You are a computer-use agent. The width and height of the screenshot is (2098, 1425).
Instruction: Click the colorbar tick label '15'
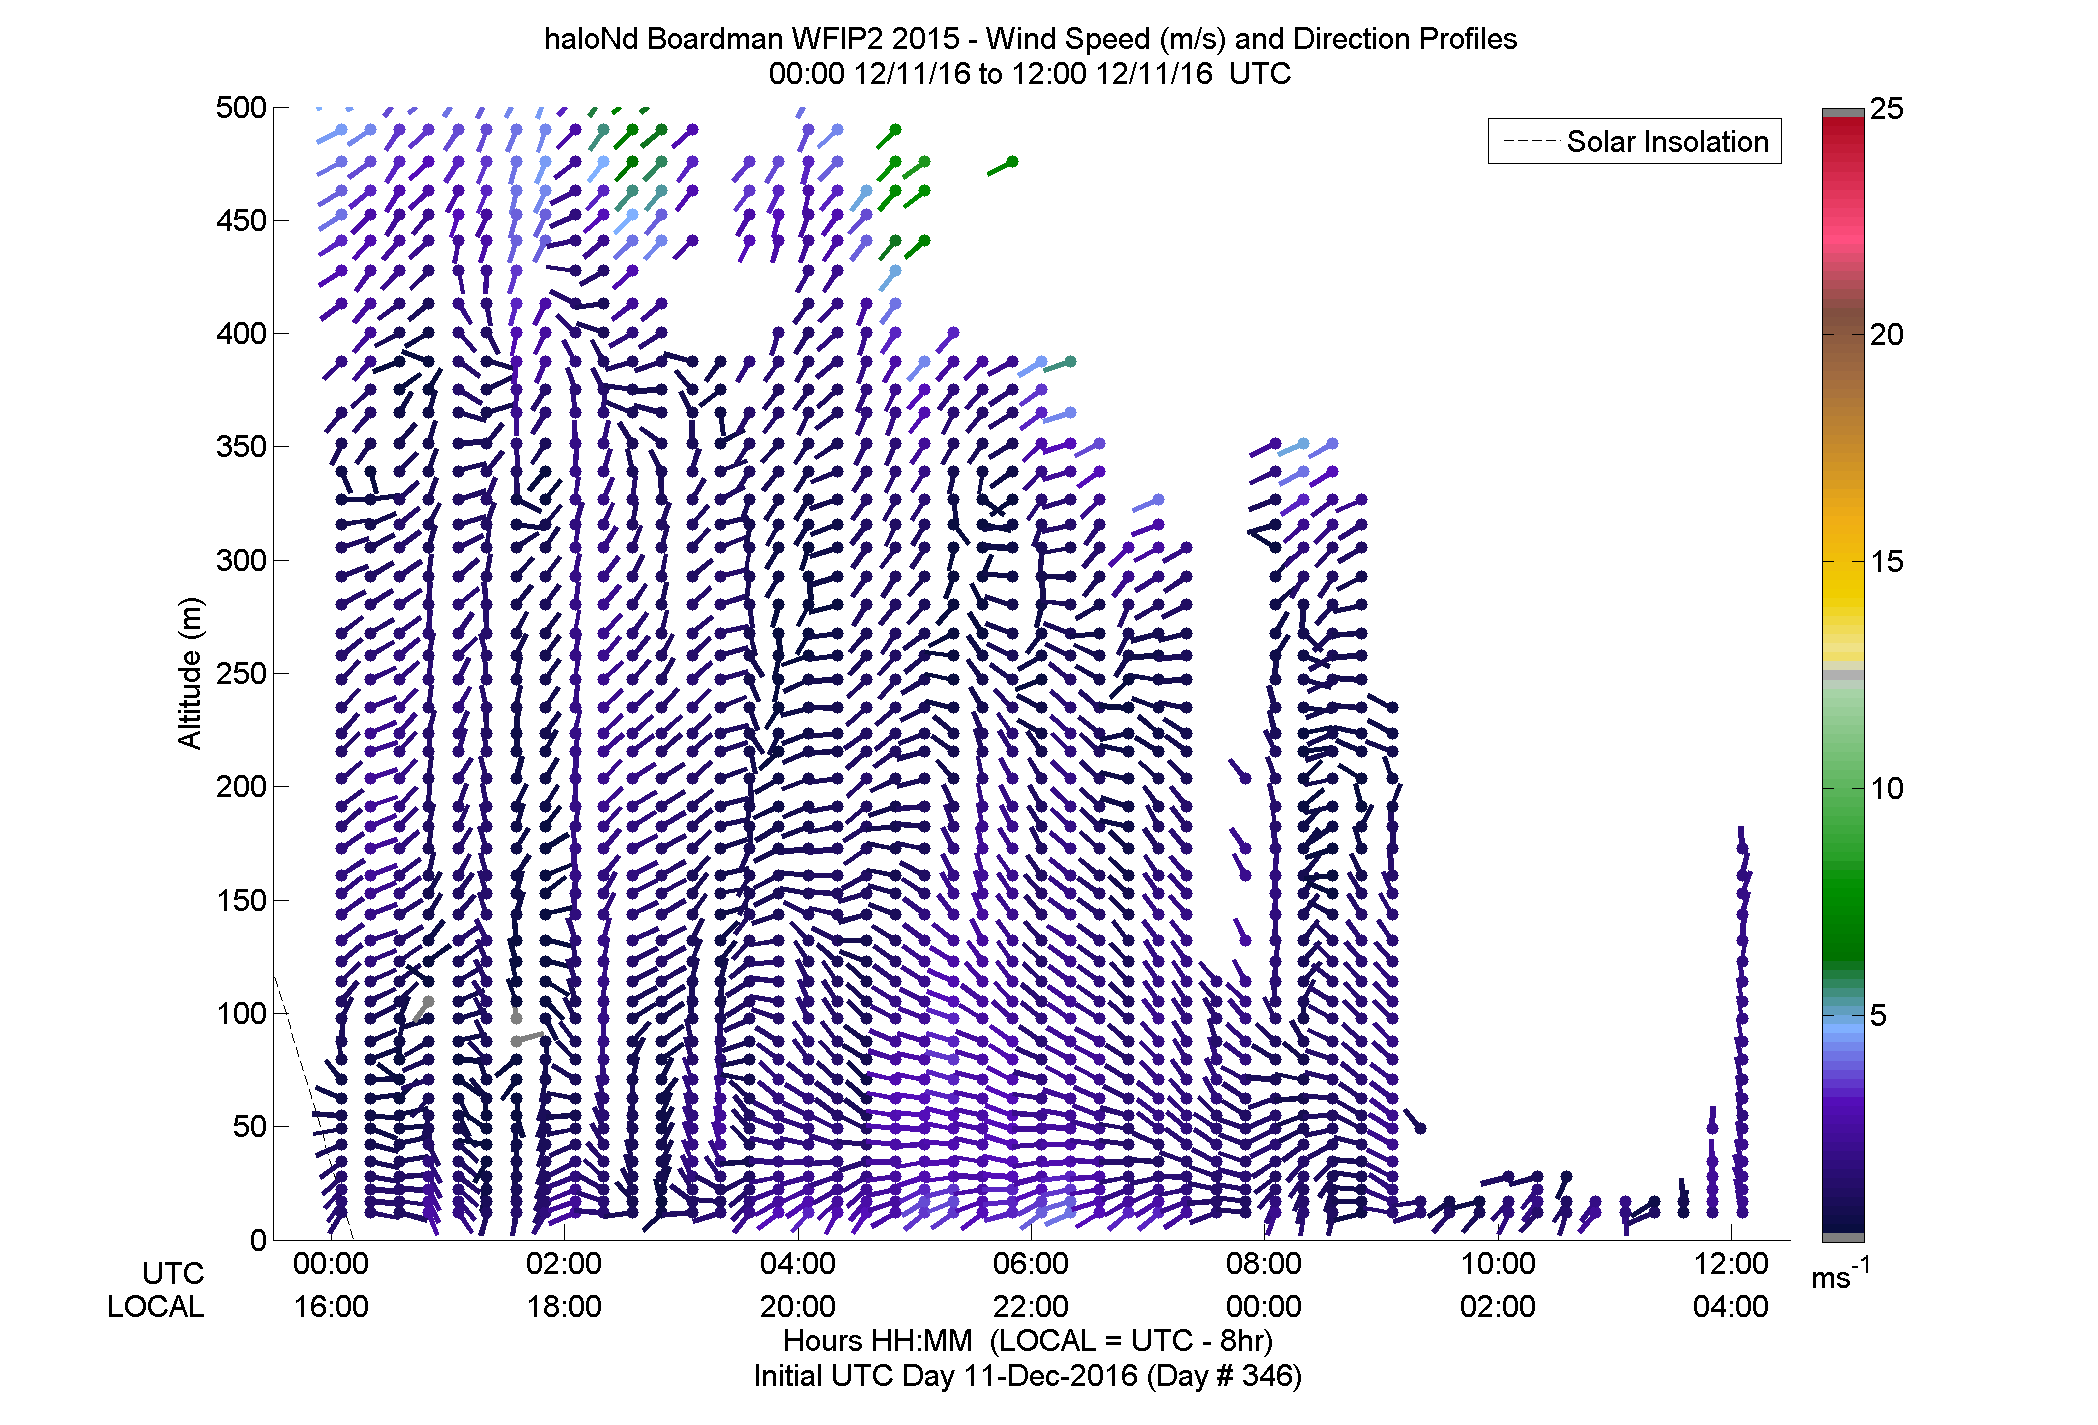pyautogui.click(x=1887, y=562)
